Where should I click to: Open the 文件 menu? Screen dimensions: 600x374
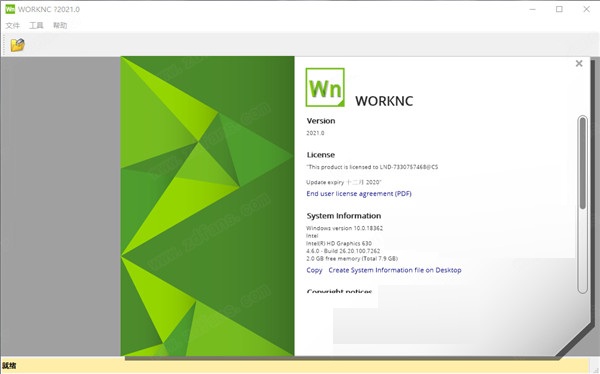pyautogui.click(x=13, y=25)
